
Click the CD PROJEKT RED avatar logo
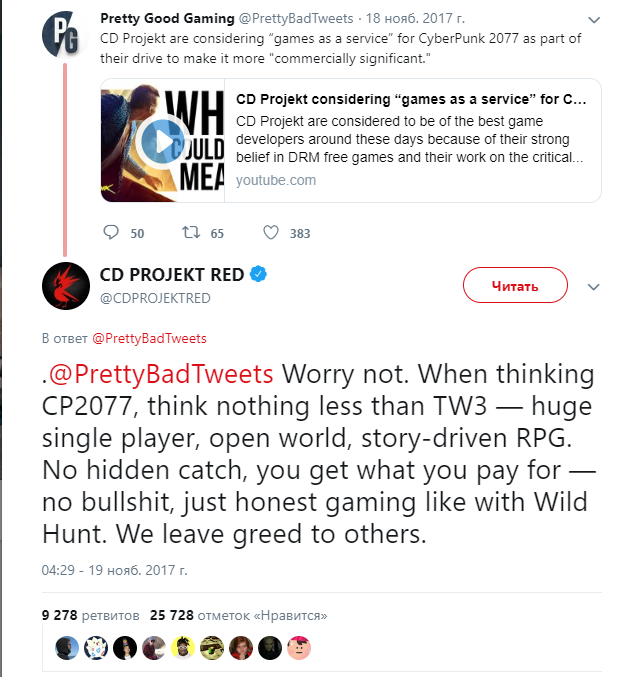coord(66,286)
